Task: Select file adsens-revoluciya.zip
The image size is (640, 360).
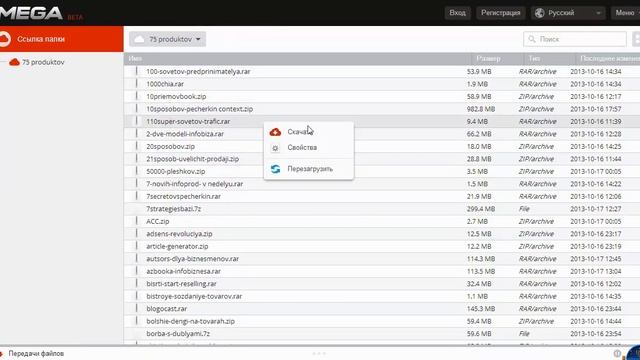Action: click(179, 234)
